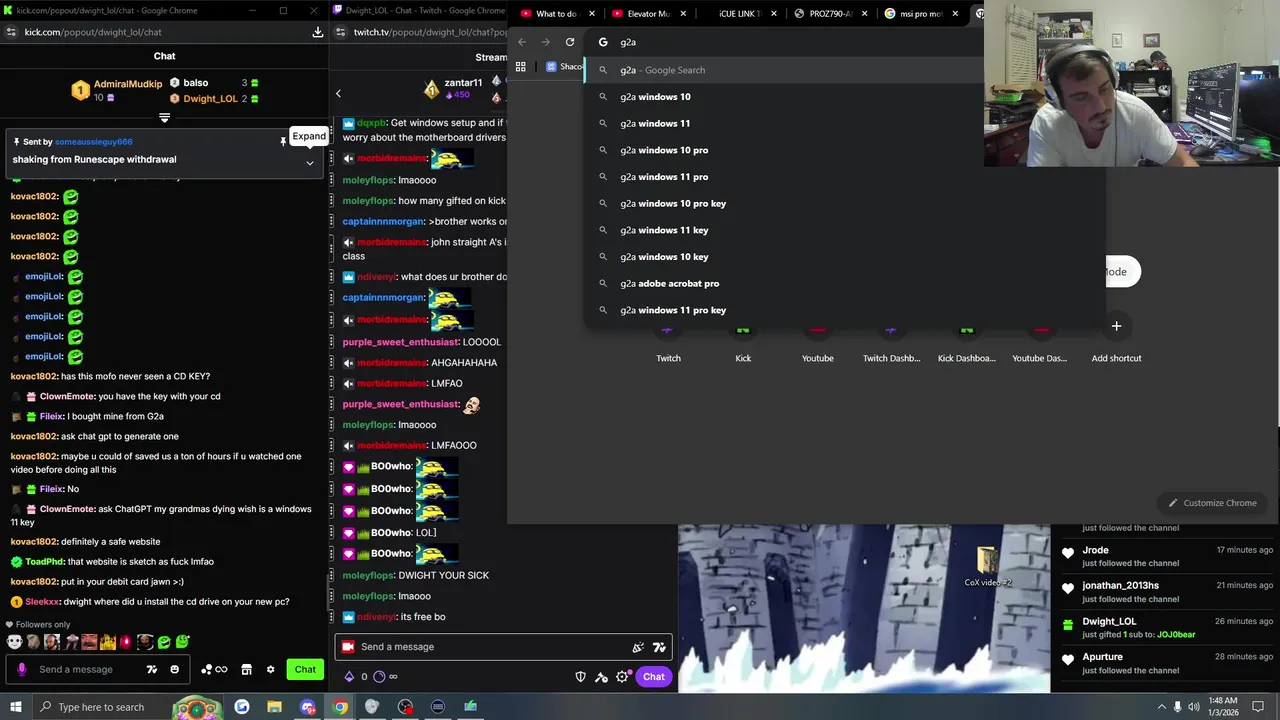Select suggestion g2a - Google Search
Viewport: 1280px width, 720px height.
pos(783,70)
